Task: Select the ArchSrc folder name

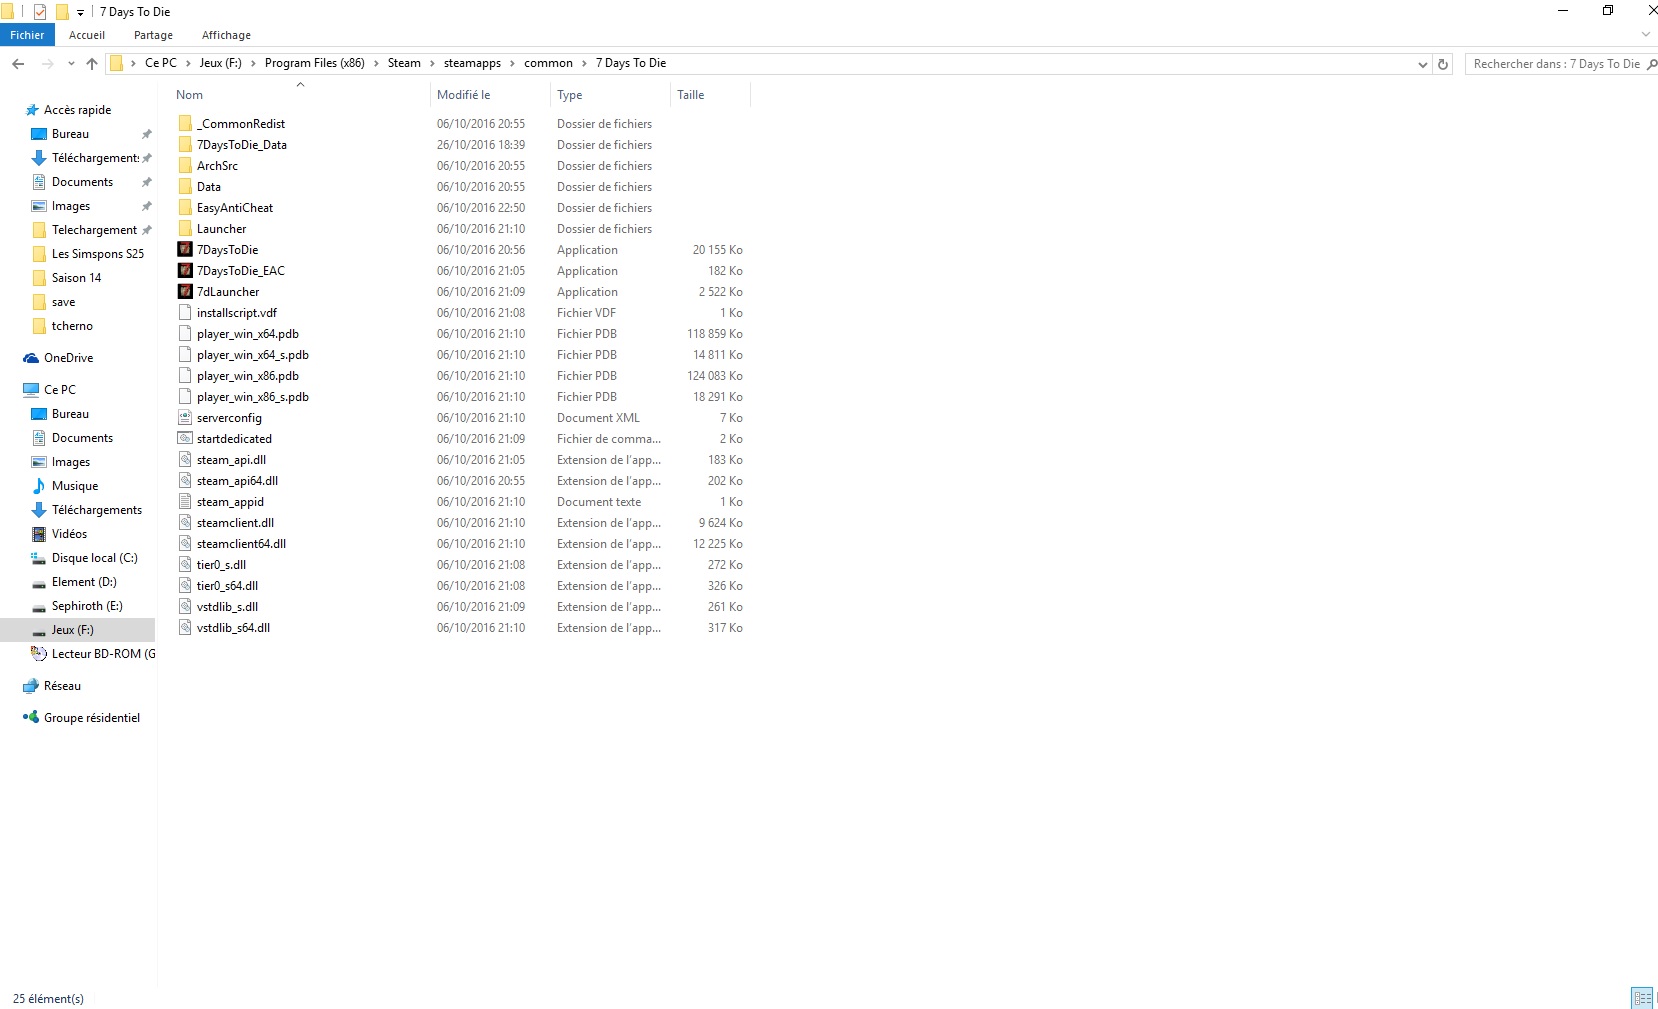Action: (217, 166)
